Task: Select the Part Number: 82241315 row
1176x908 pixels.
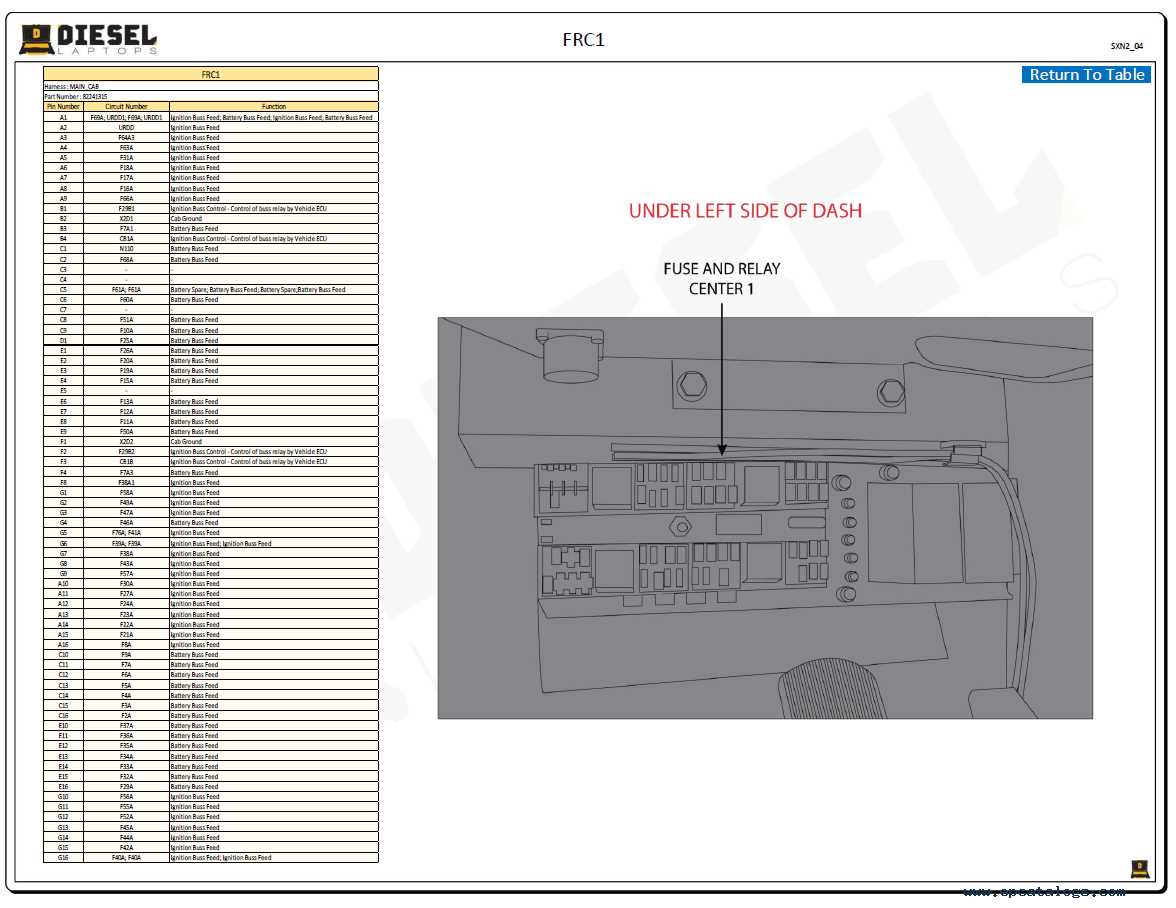Action: (211, 96)
